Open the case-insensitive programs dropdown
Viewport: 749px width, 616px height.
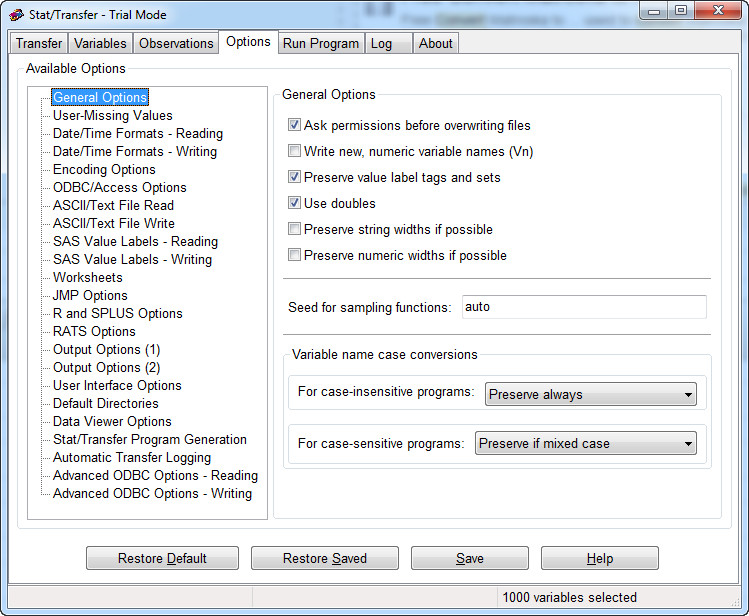pyautogui.click(x=590, y=394)
